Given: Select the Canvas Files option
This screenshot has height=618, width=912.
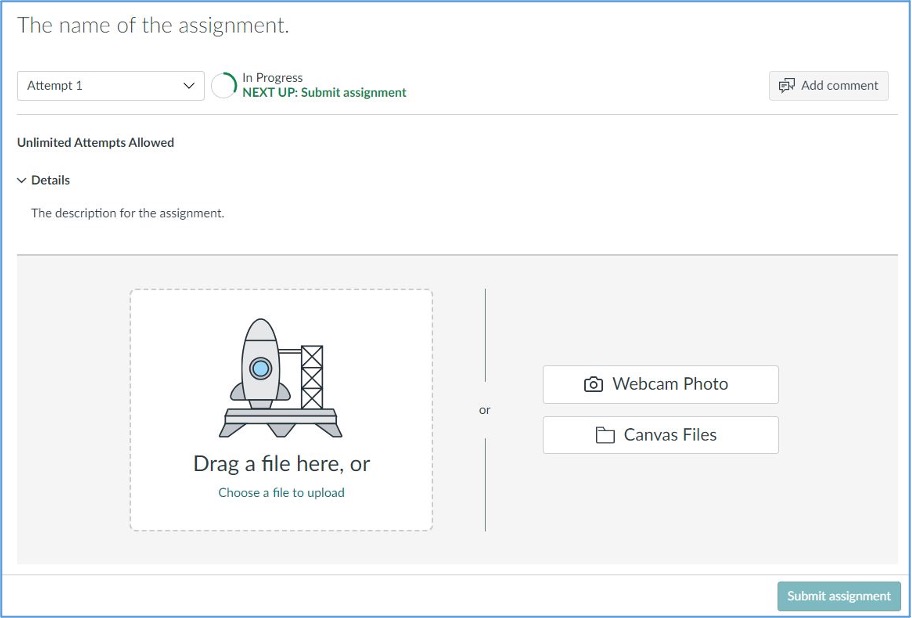Looking at the screenshot, I should click(x=661, y=435).
